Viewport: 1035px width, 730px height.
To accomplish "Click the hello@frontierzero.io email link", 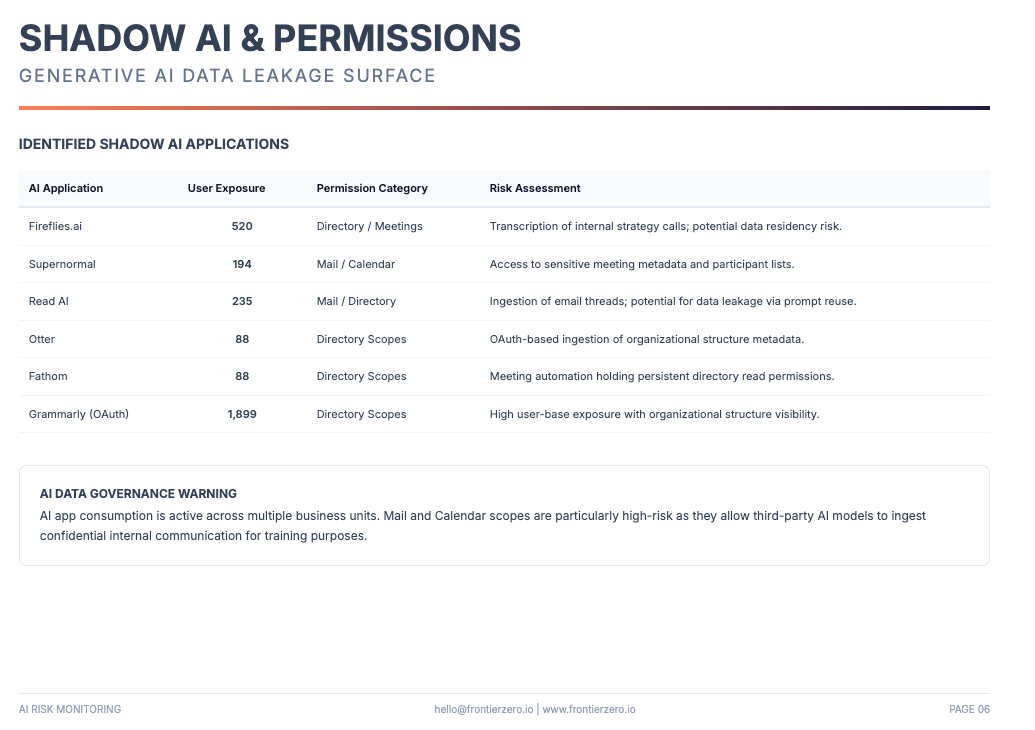I will (483, 709).
